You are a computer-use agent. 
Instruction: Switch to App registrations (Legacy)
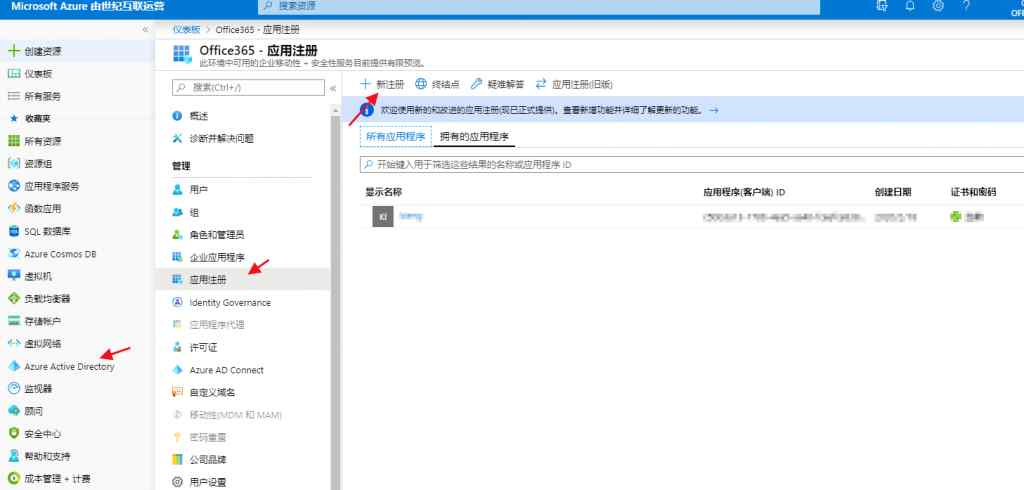pos(574,84)
